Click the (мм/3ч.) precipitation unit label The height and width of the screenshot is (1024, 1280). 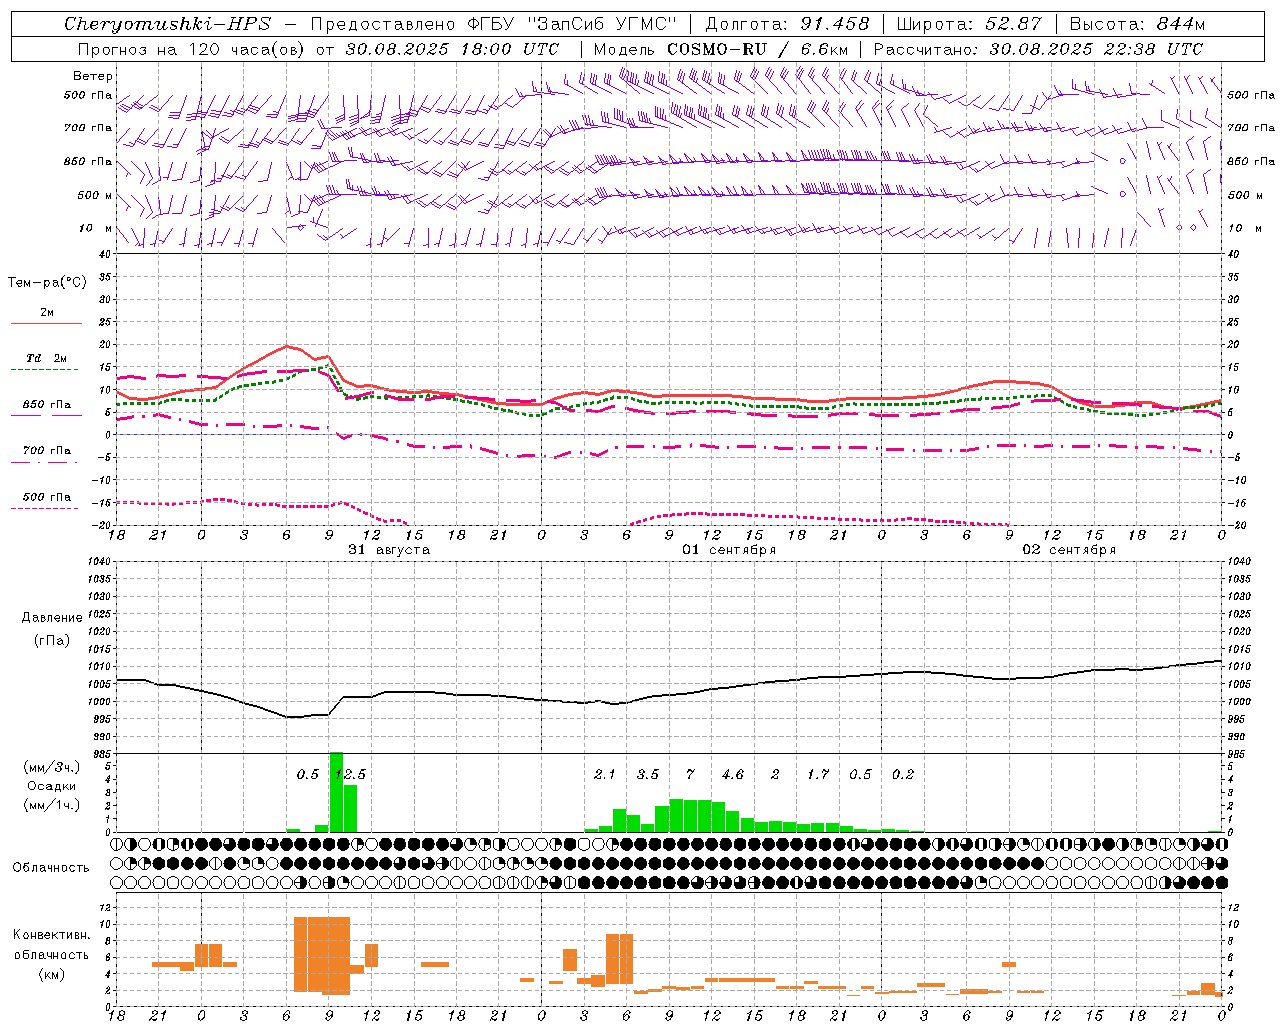pos(51,767)
